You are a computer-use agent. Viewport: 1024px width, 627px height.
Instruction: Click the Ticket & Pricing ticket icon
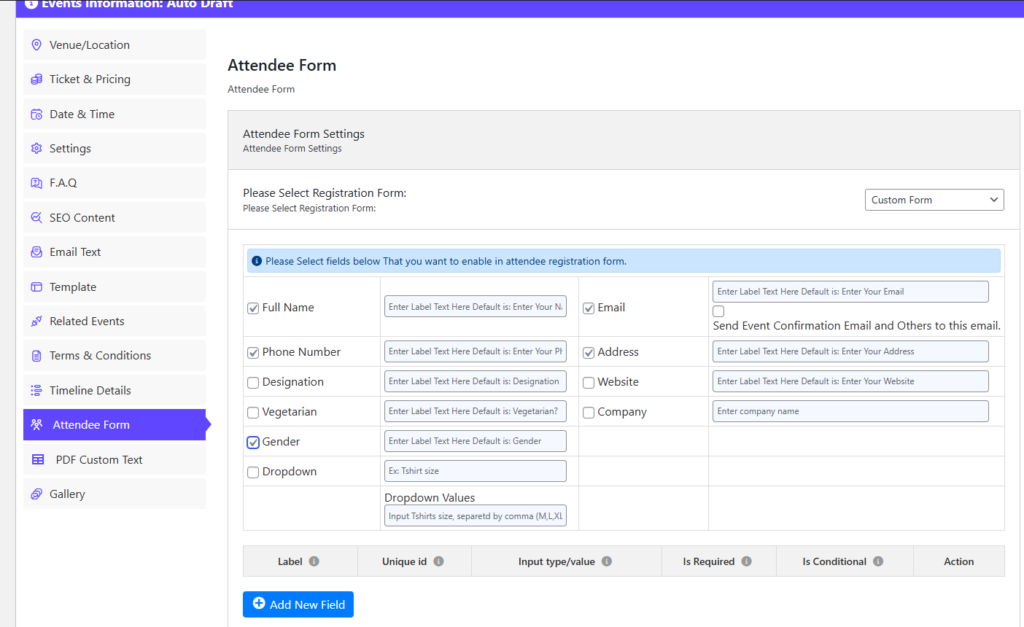36,79
